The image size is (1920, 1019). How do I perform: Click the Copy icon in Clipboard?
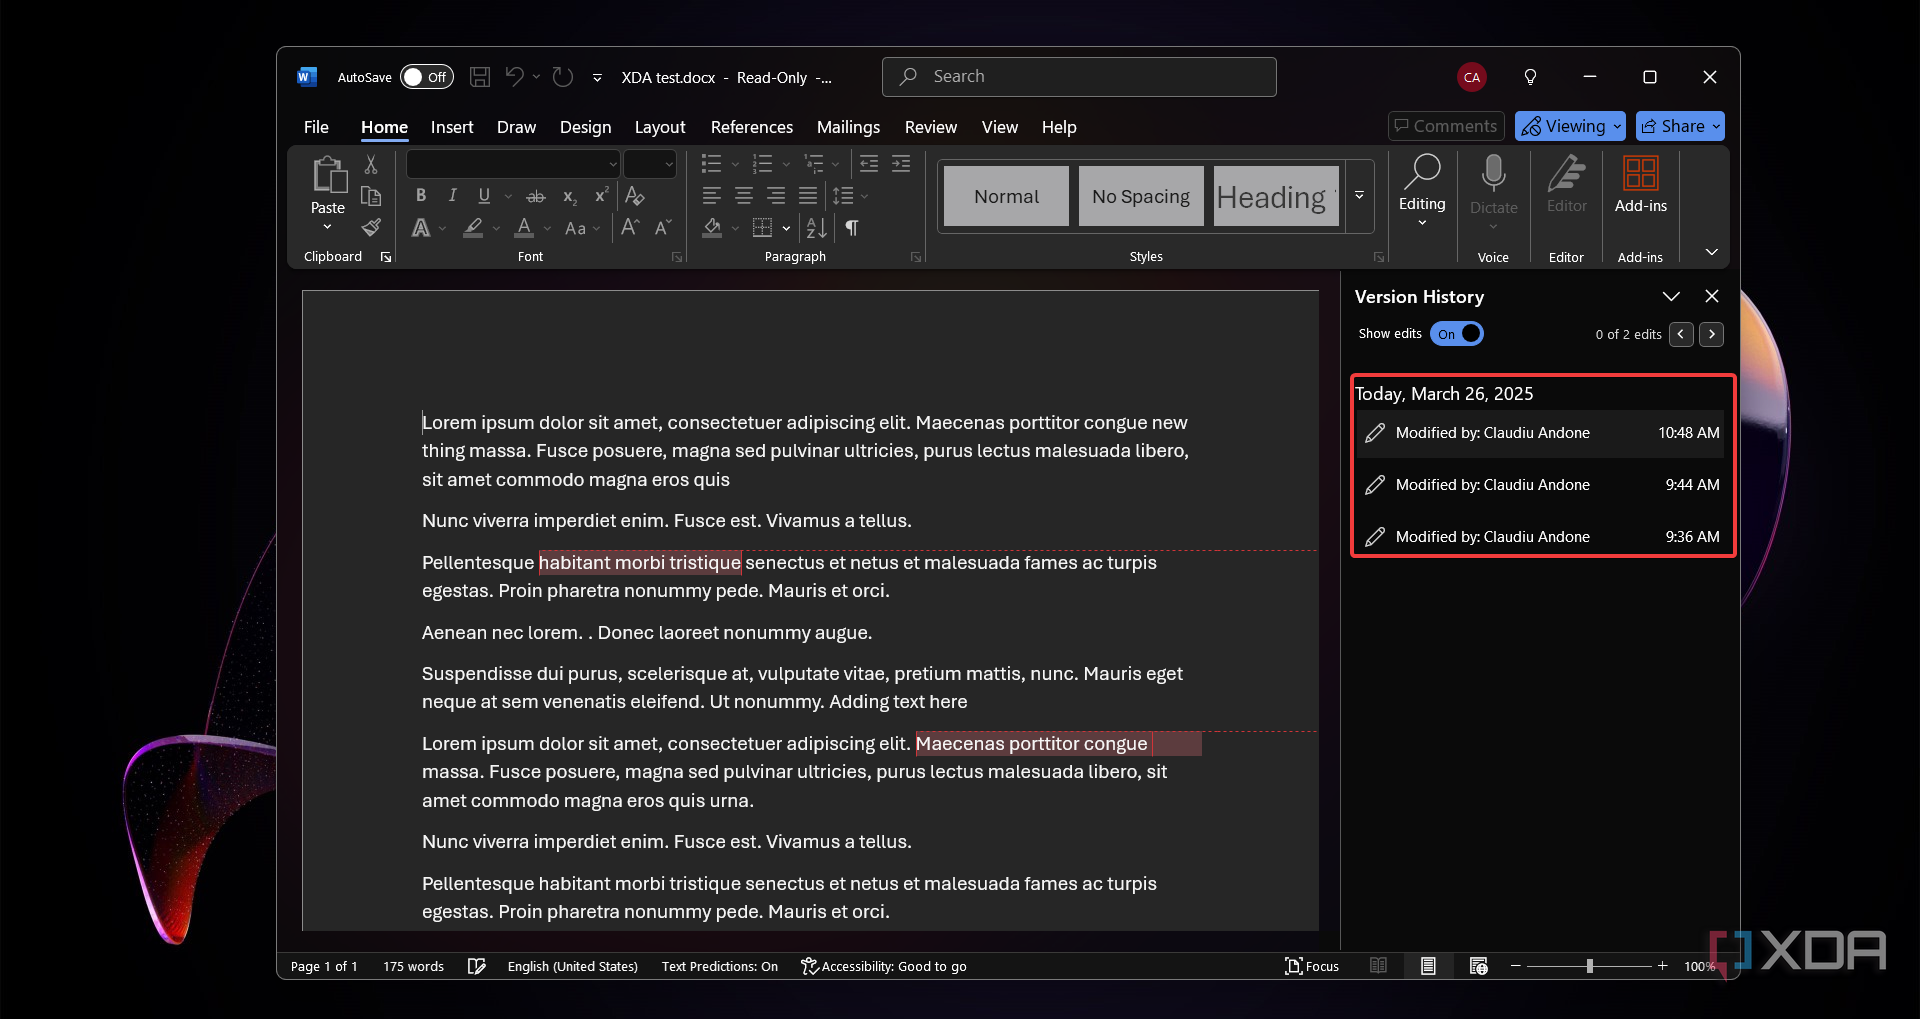(371, 196)
